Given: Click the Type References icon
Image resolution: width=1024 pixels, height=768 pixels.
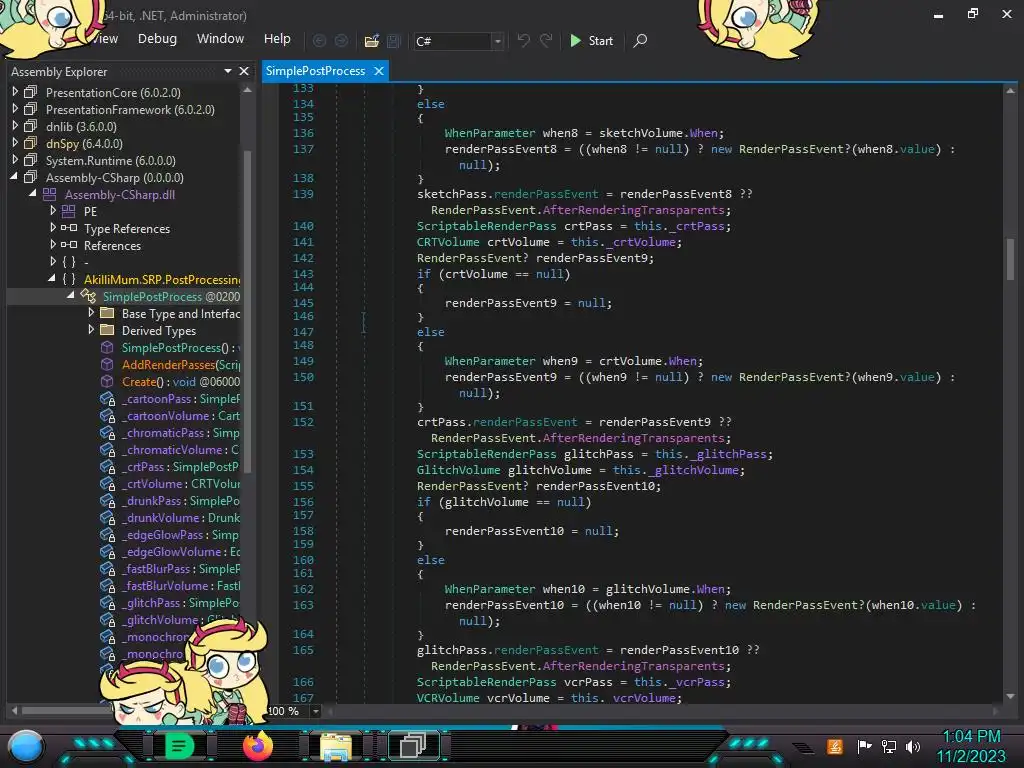Looking at the screenshot, I should 69,228.
